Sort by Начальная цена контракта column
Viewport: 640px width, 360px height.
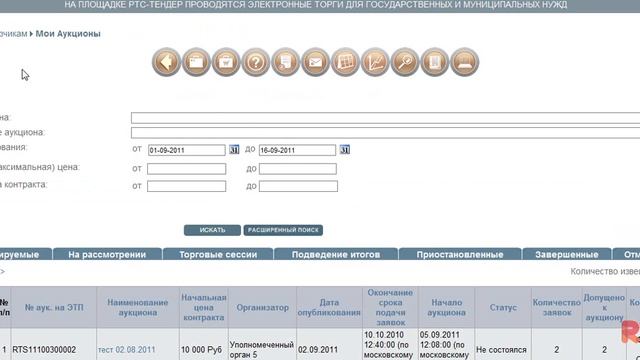tap(204, 307)
